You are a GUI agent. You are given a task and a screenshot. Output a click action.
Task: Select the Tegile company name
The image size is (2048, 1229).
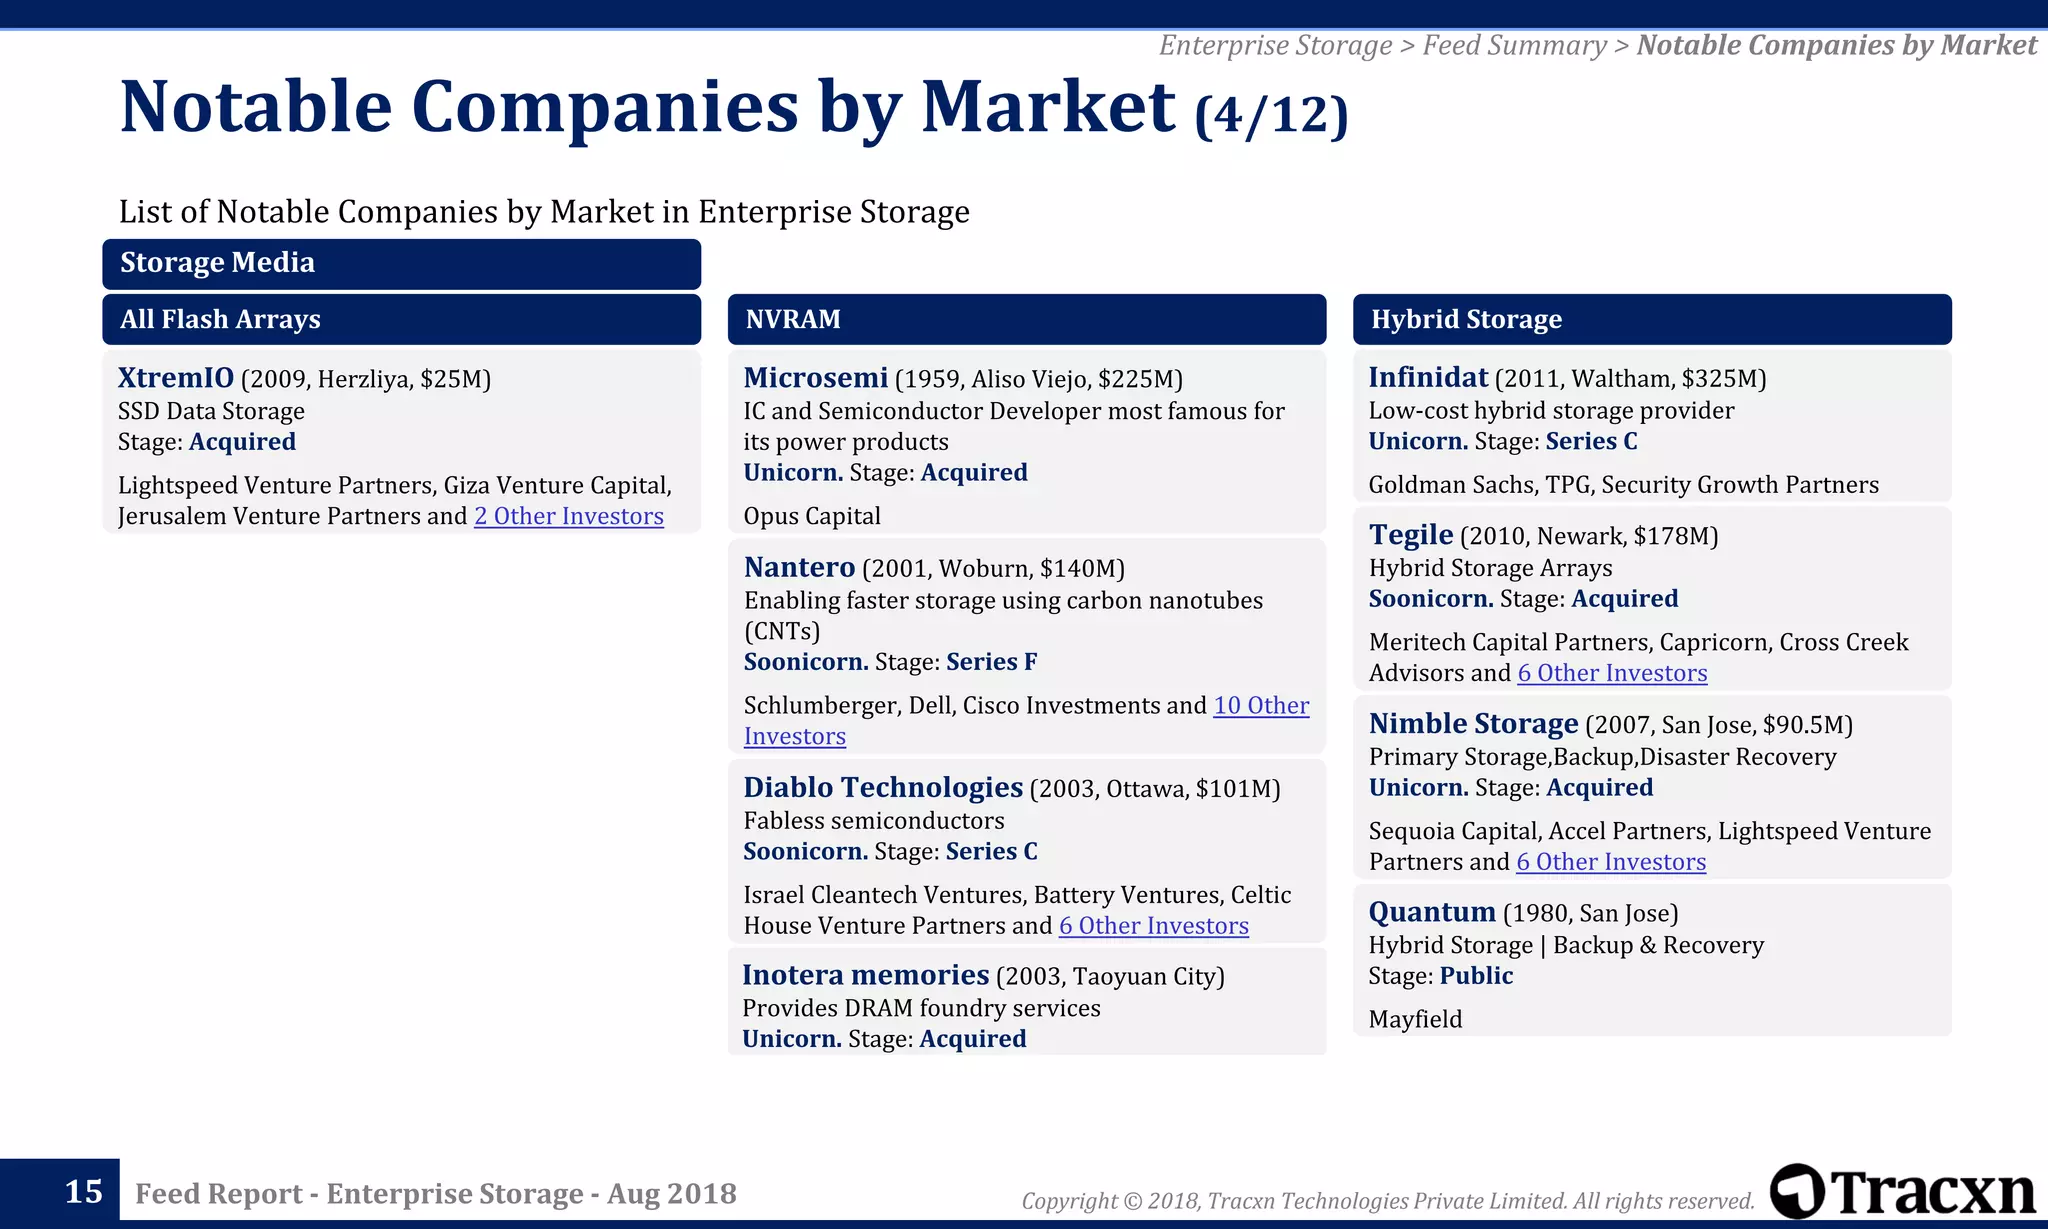[x=1411, y=535]
